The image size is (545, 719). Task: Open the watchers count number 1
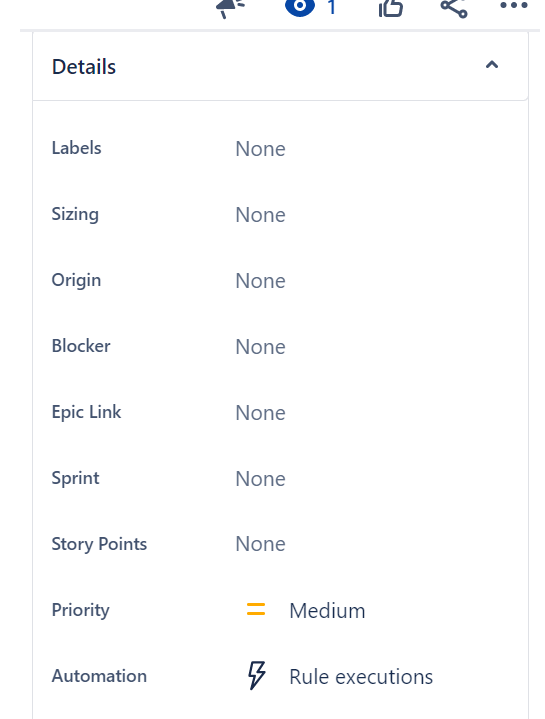click(x=332, y=7)
